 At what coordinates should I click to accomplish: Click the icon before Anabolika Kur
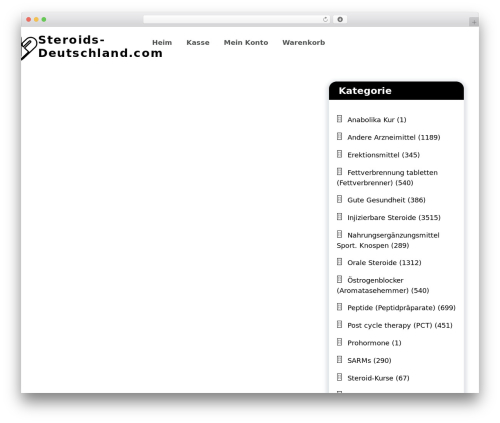(339, 119)
